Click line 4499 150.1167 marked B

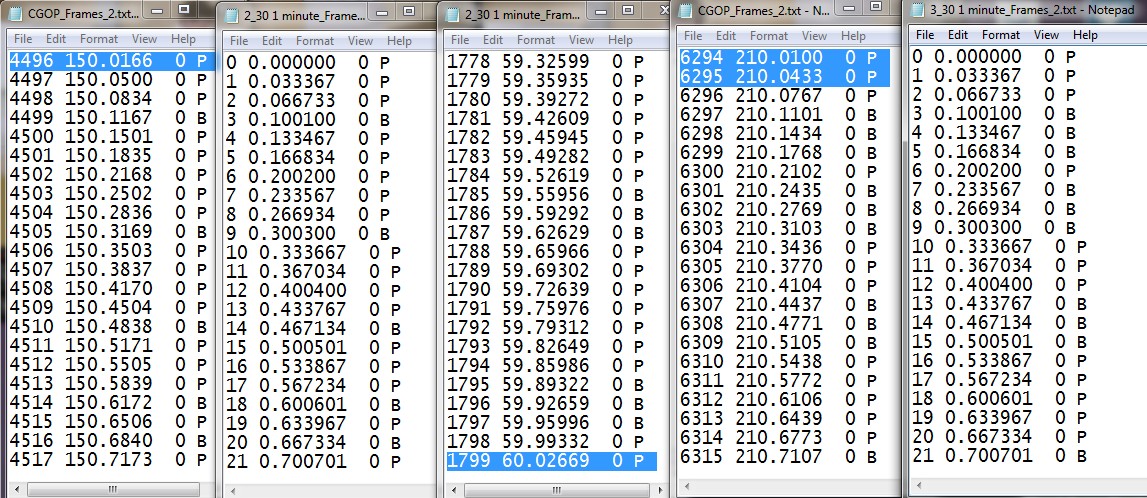pyautogui.click(x=108, y=118)
